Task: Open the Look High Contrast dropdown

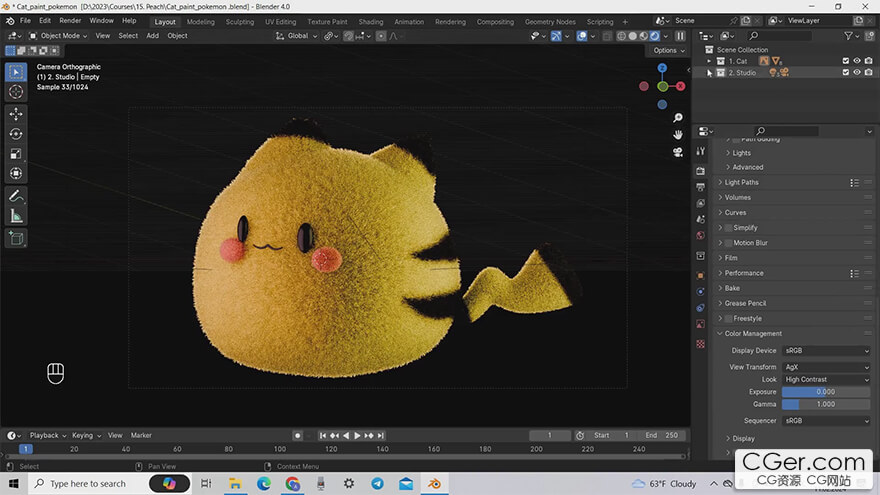Action: (826, 379)
